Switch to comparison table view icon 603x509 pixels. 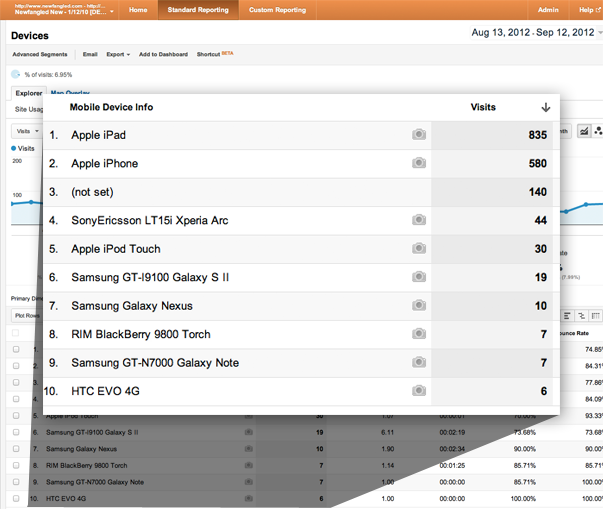581,316
